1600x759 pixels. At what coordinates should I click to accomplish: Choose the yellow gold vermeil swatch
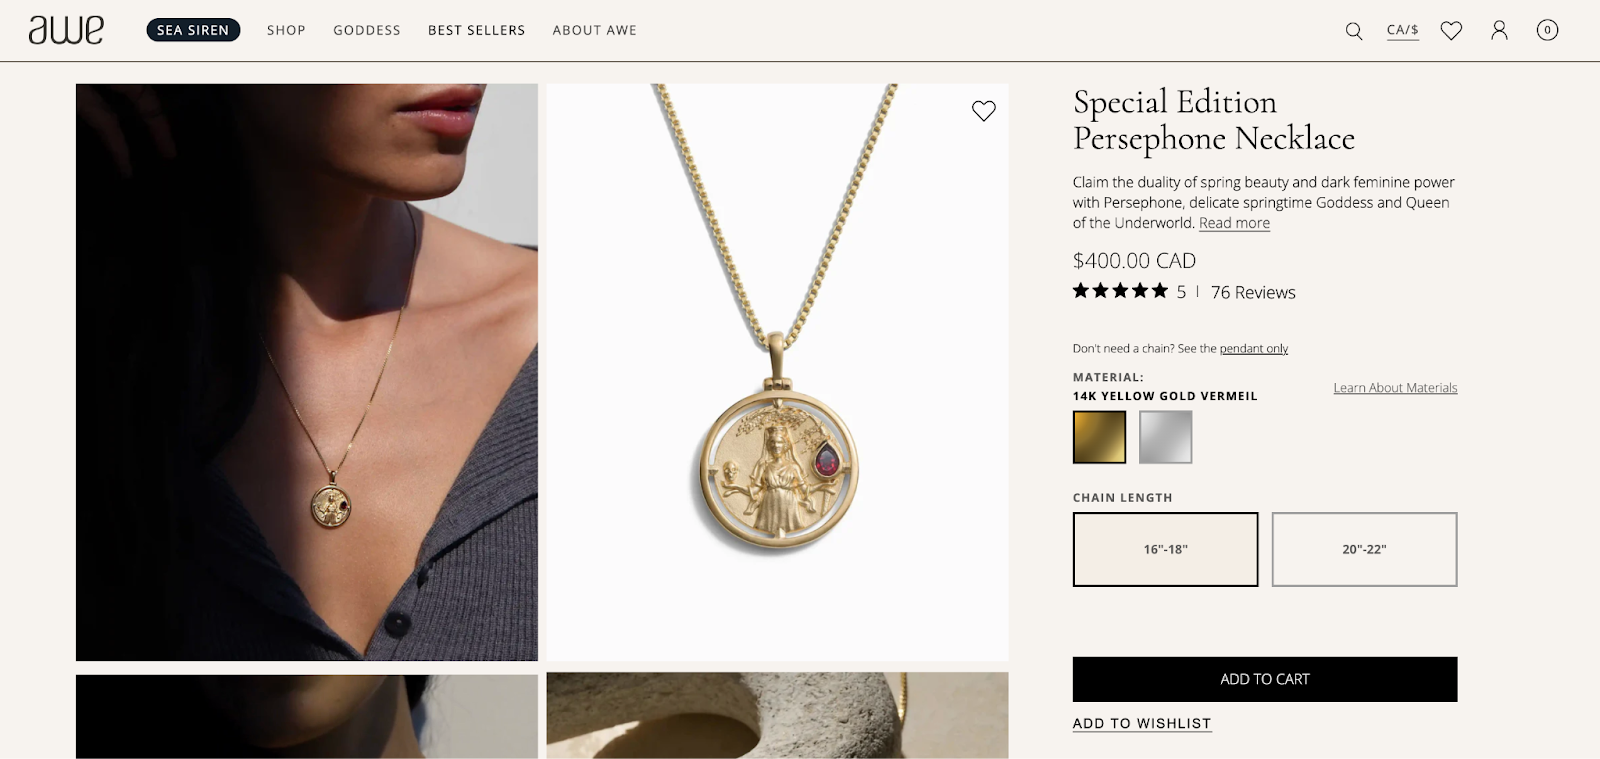1099,437
